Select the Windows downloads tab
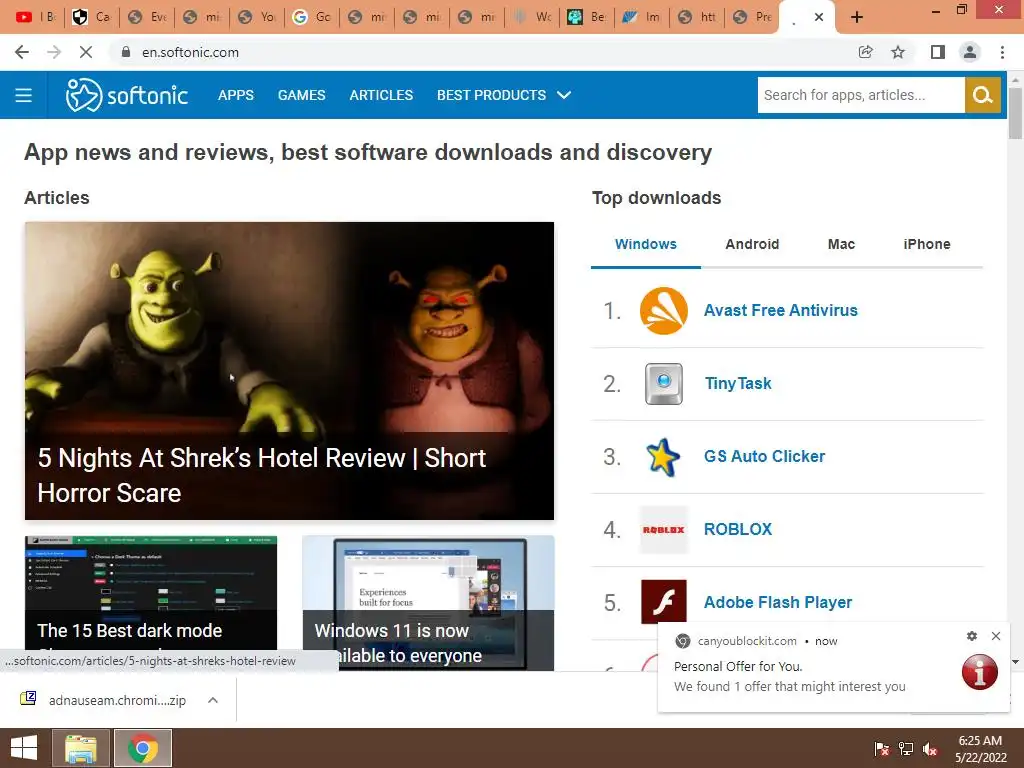The width and height of the screenshot is (1024, 768). (x=646, y=244)
